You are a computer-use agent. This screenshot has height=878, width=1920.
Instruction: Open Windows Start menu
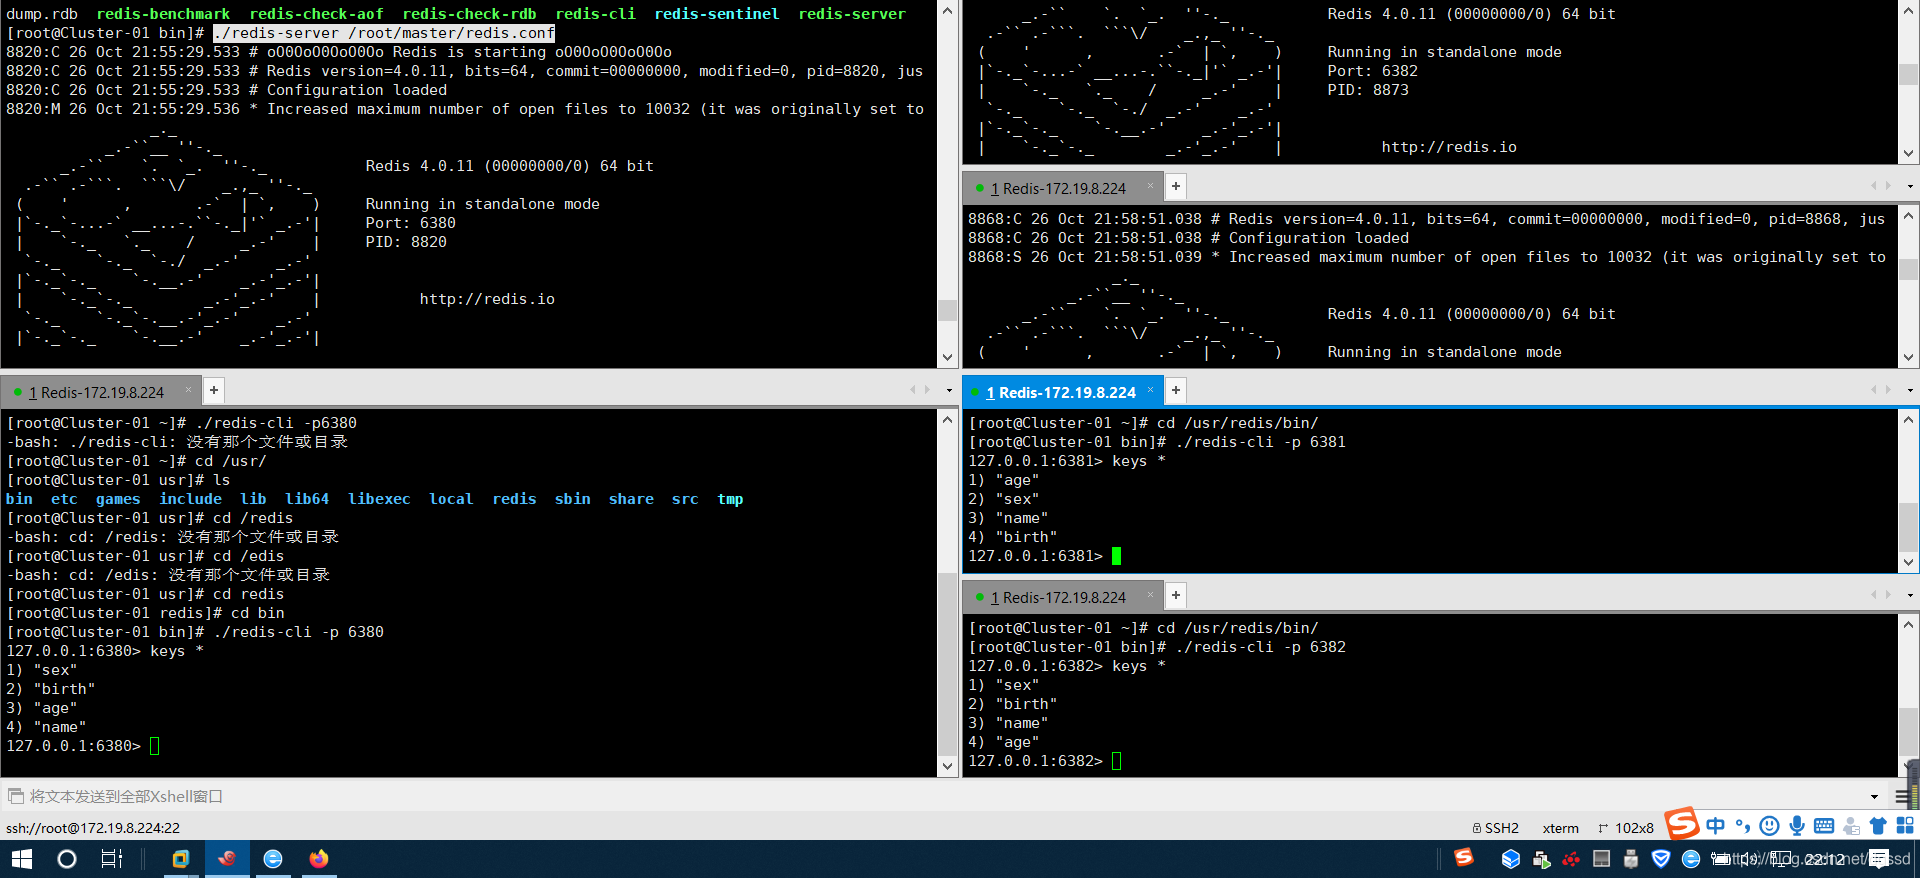click(x=22, y=859)
